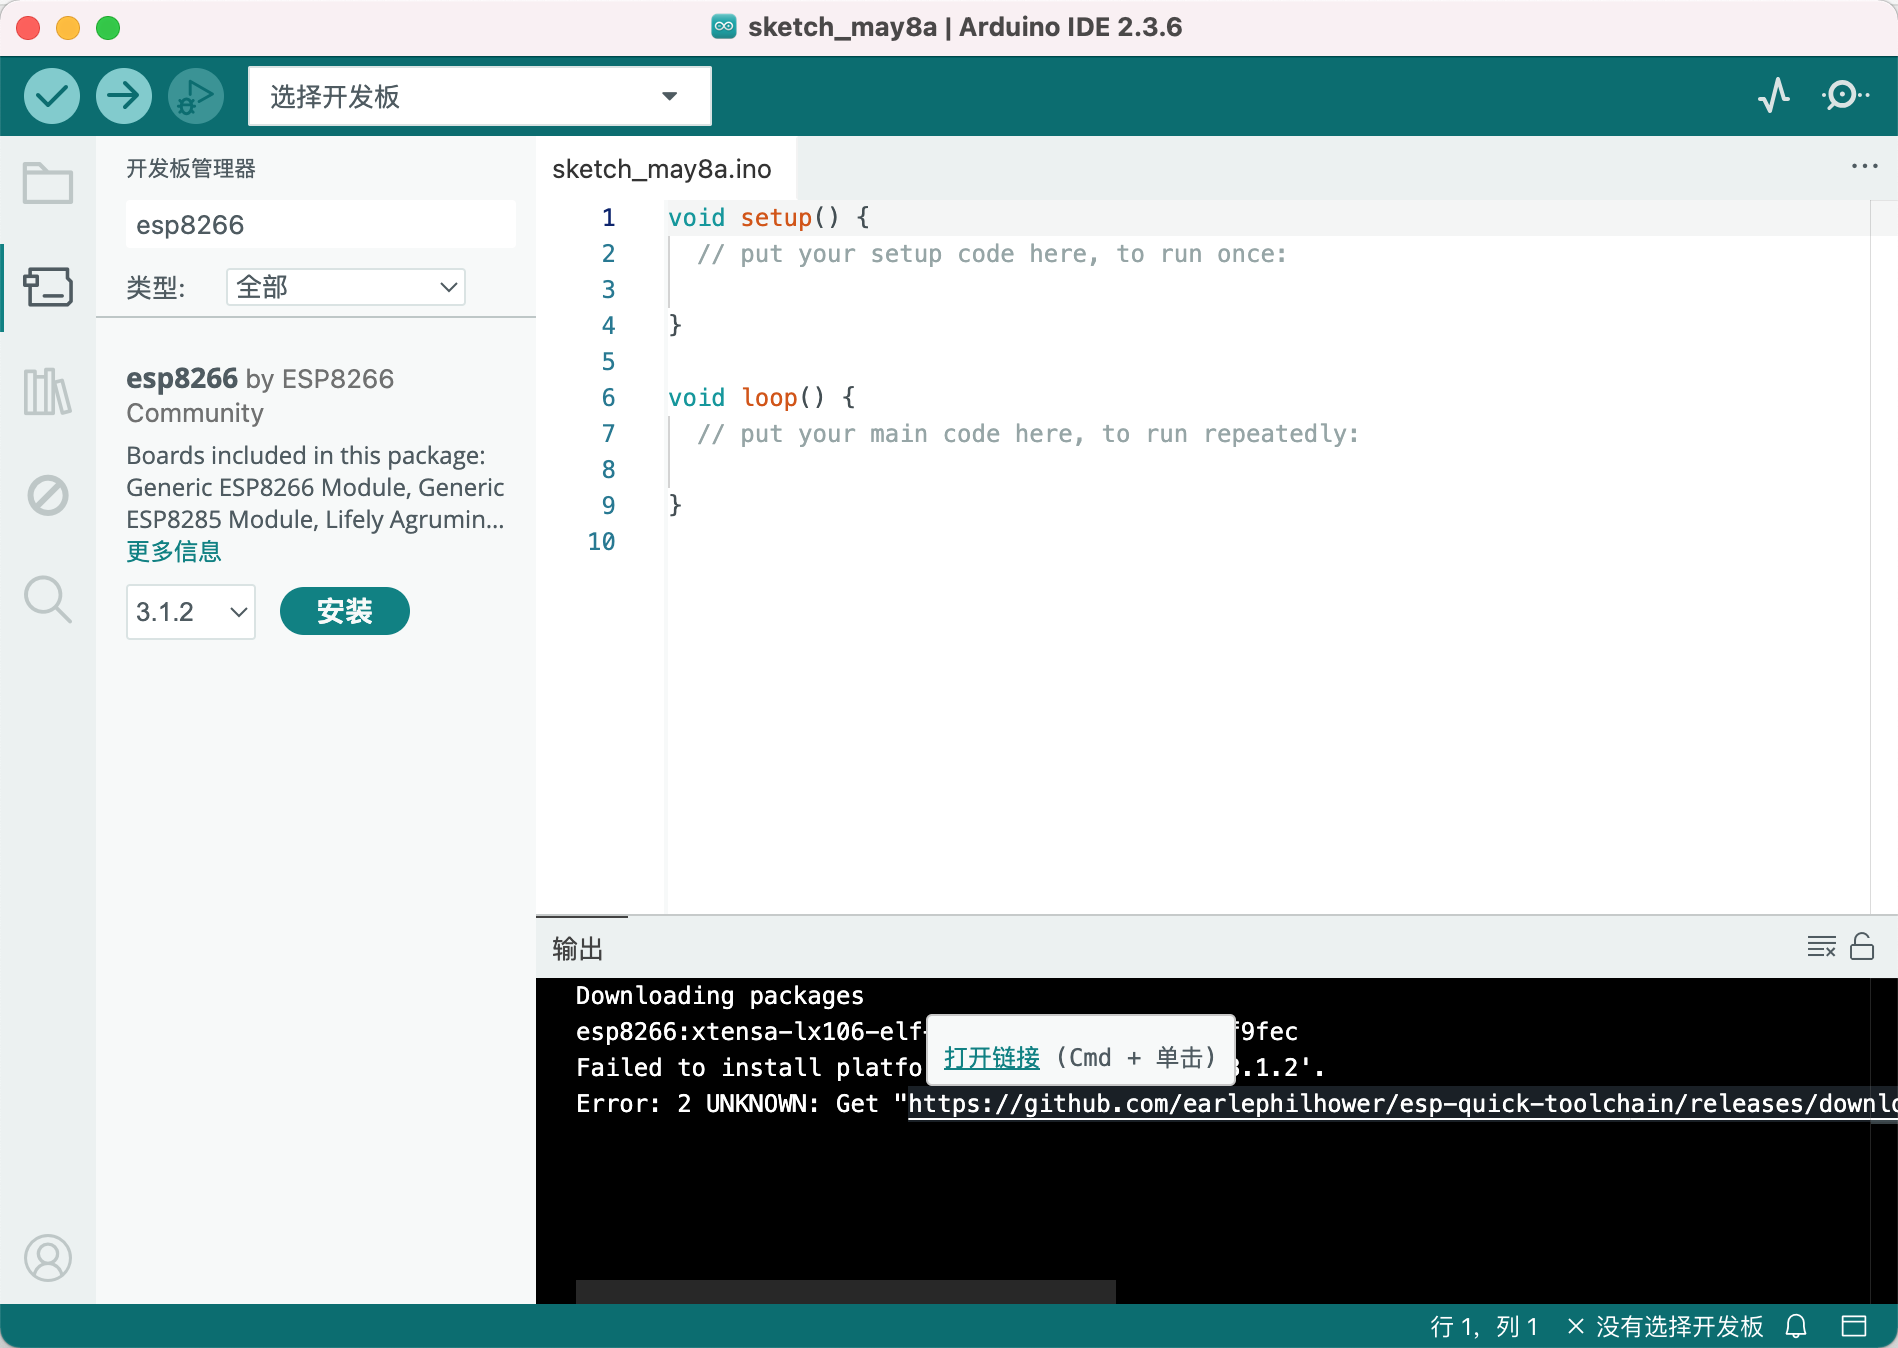Screen dimensions: 1898x1348
Task: Open the Serial Monitor
Action: (x=1845, y=96)
